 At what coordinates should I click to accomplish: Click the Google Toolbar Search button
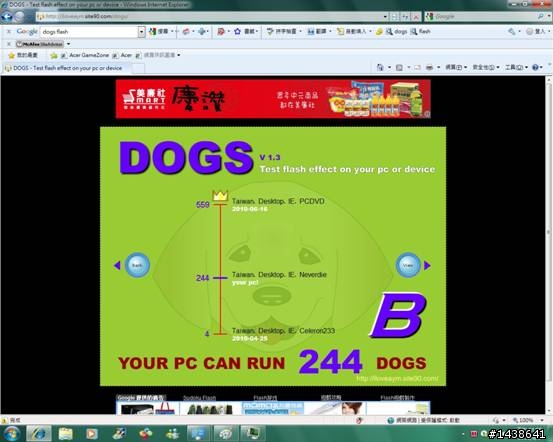[159, 31]
